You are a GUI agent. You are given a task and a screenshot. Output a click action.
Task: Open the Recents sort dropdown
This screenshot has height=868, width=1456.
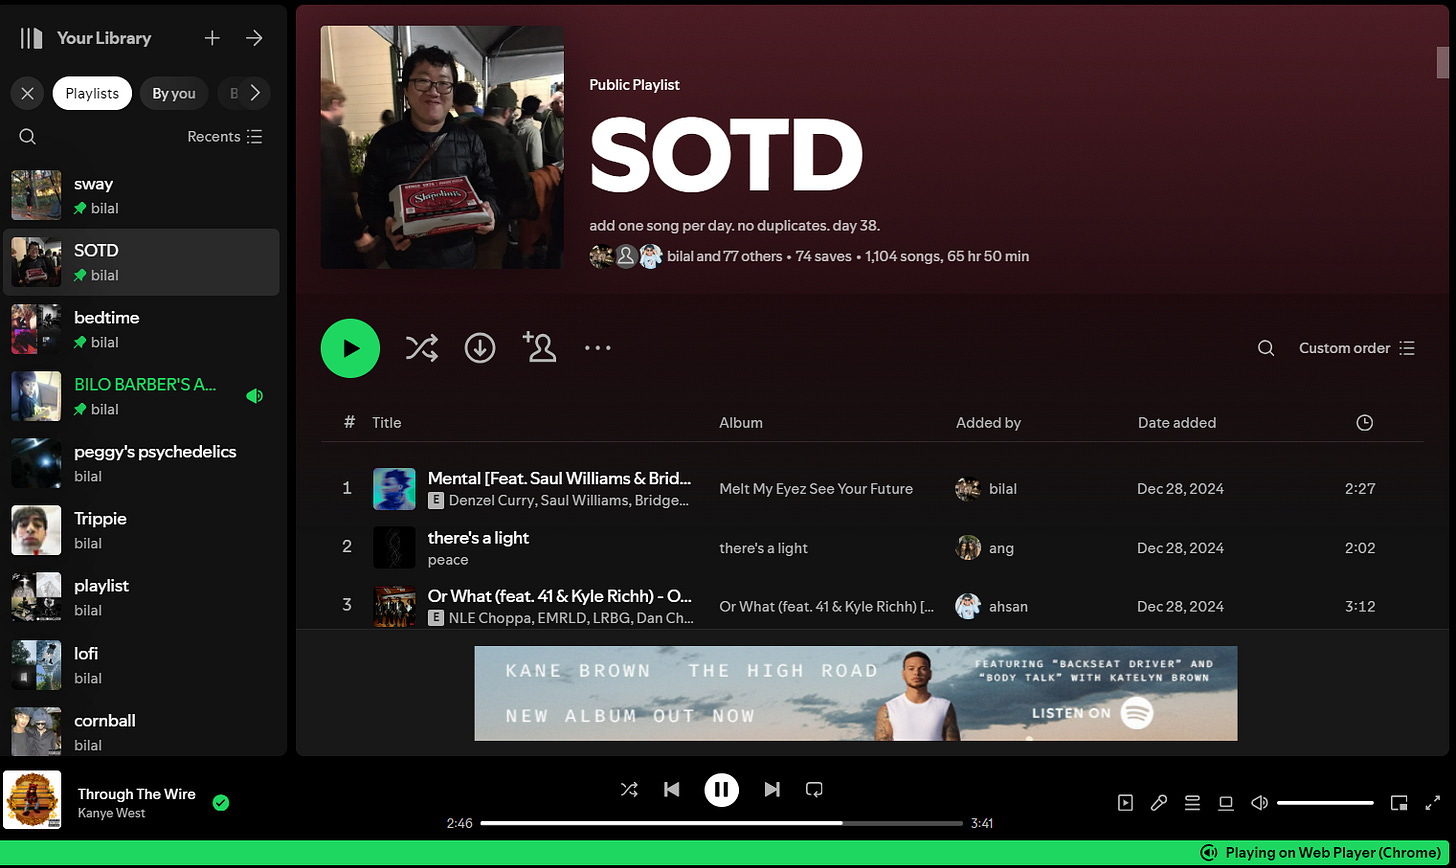coord(225,137)
